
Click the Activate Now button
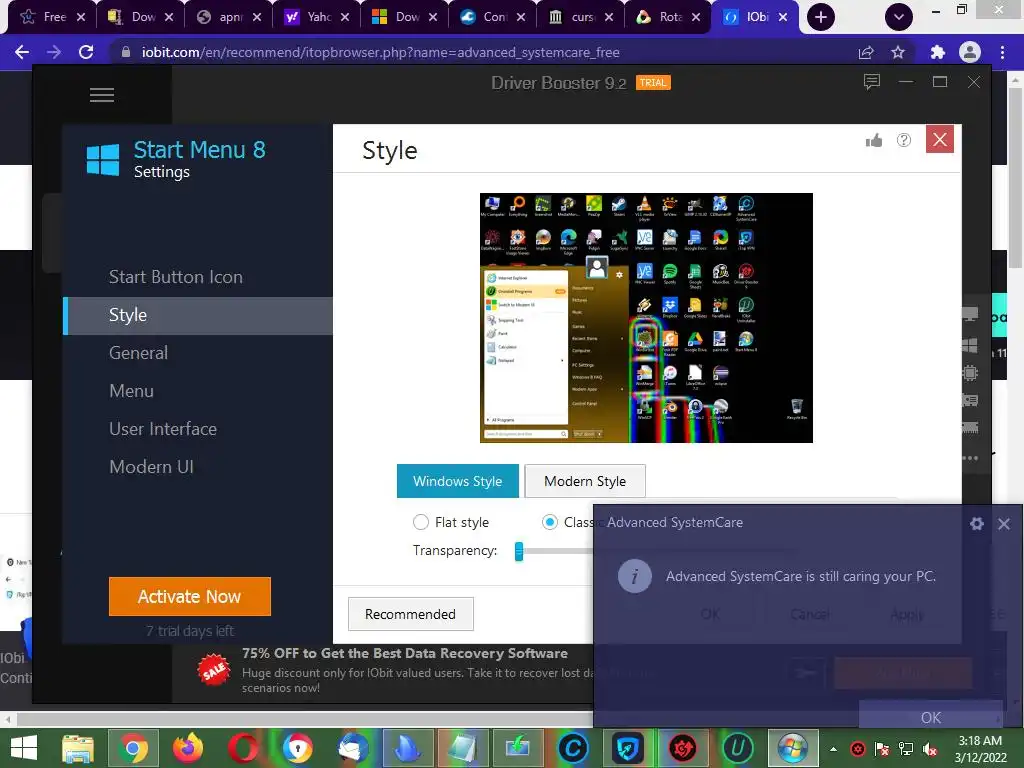point(189,596)
